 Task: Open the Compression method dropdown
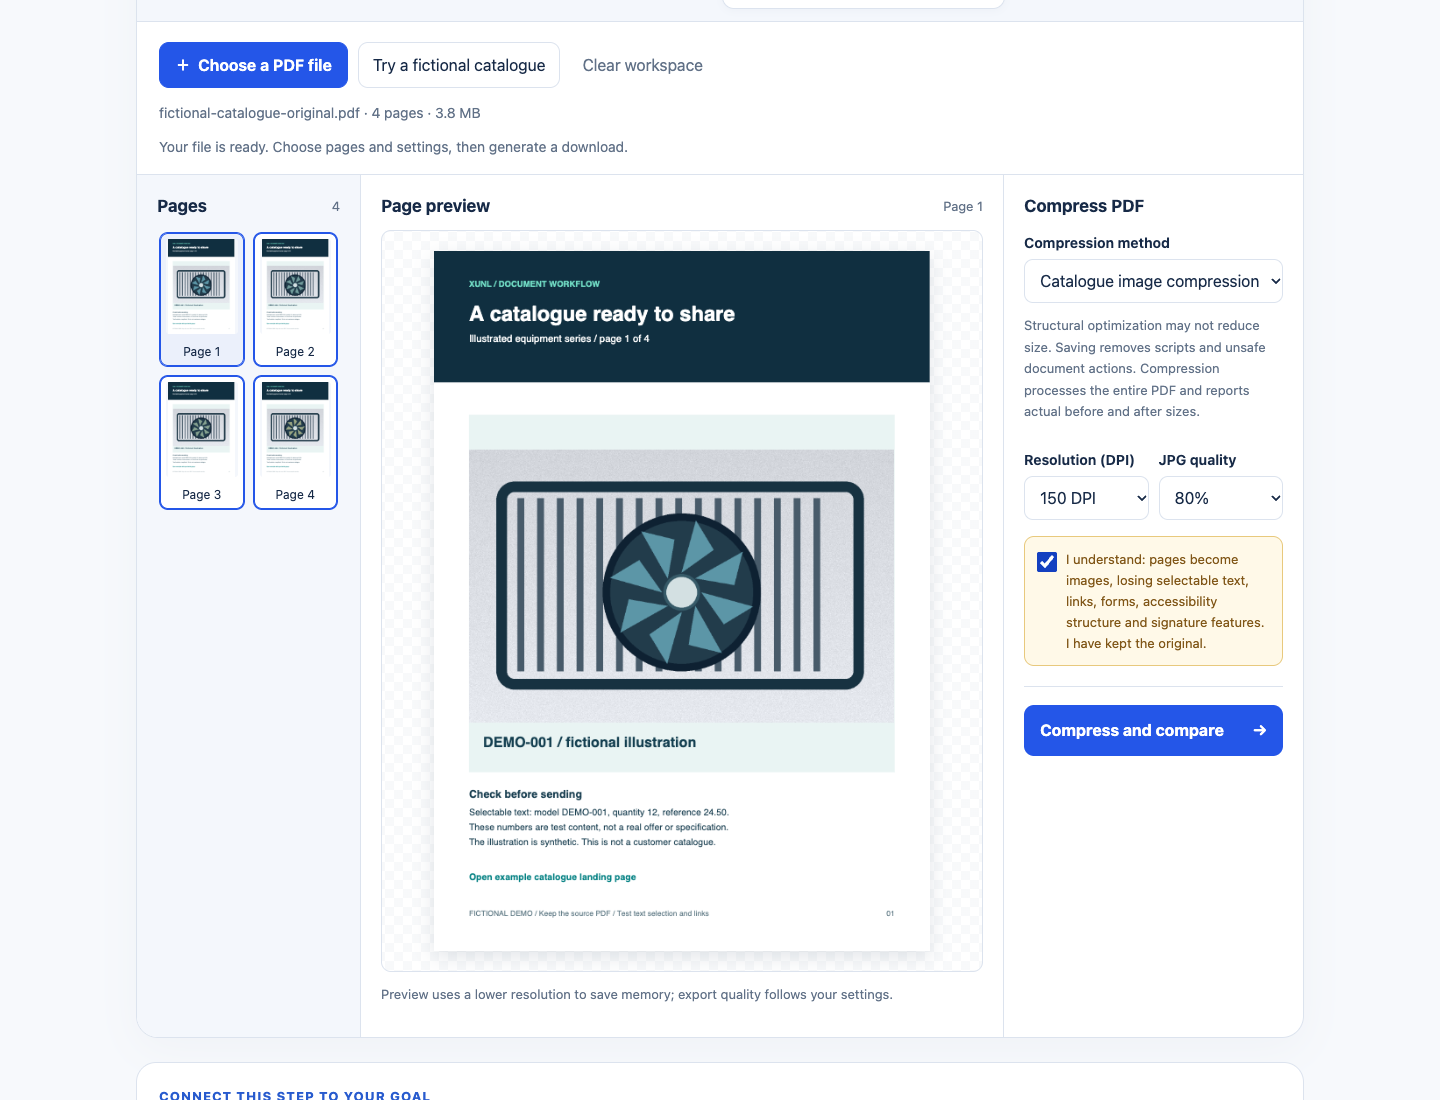coord(1153,281)
